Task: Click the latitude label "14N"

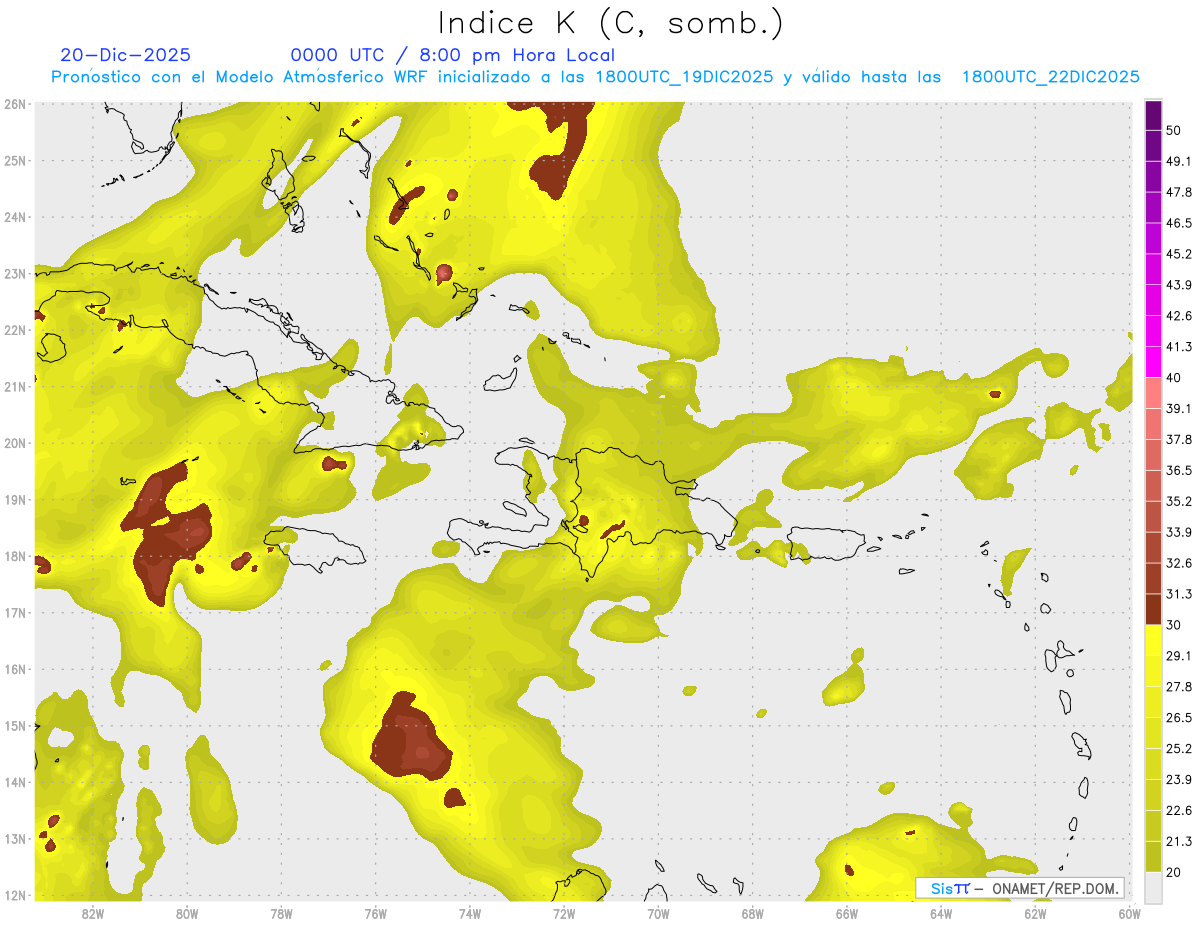Action: click(15, 782)
